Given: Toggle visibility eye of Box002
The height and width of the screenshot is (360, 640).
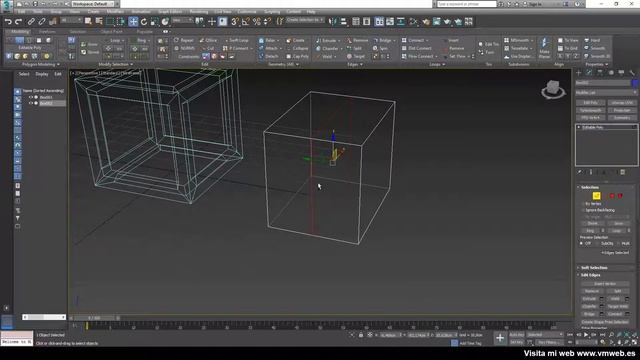Looking at the screenshot, I should tap(31, 103).
